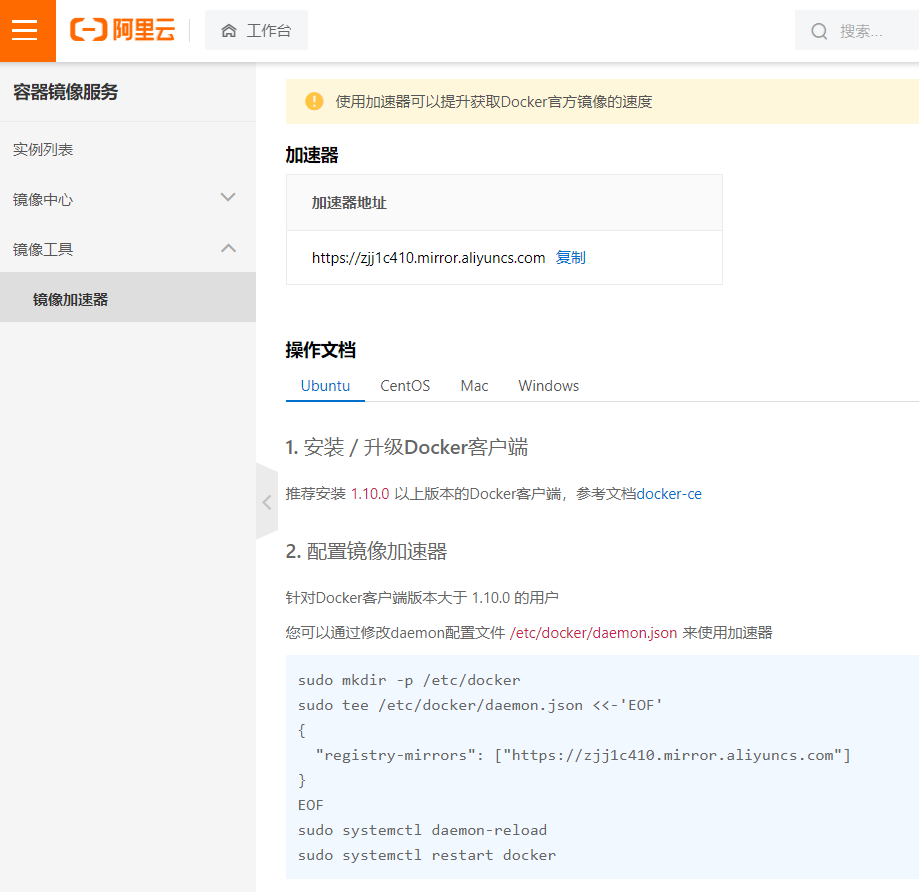Switch to the Windows tab
This screenshot has height=892, width=919.
[x=549, y=386]
